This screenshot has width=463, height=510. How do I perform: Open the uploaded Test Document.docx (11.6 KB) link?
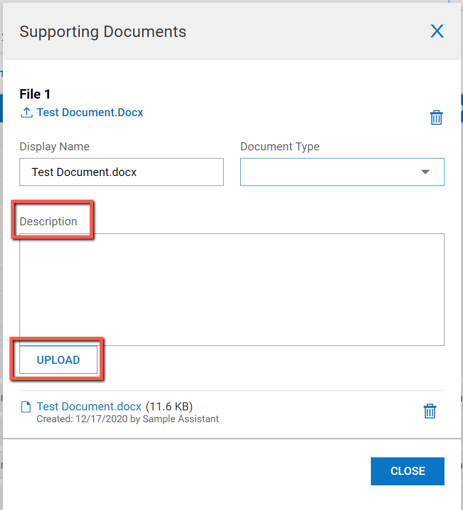click(x=89, y=406)
